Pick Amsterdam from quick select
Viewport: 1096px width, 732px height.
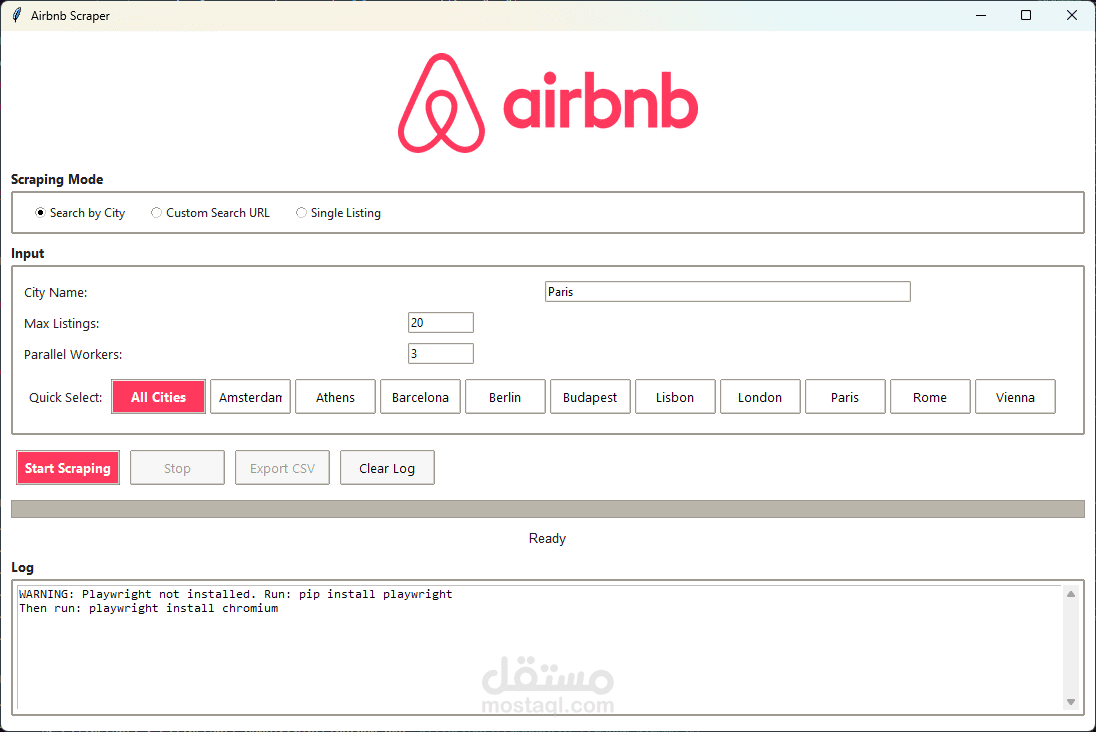click(x=250, y=397)
